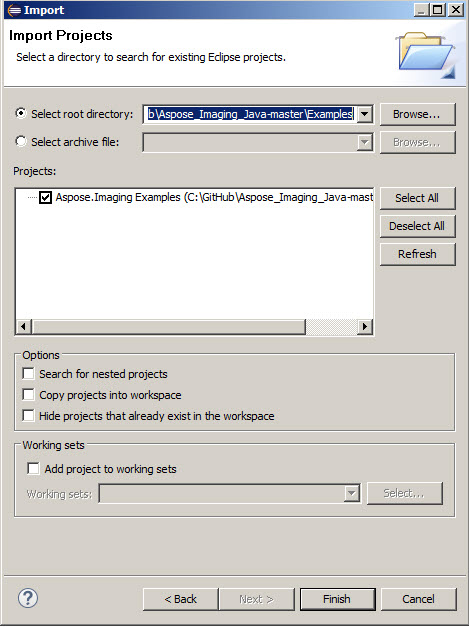Click the Finish button
The image size is (469, 627).
(337, 599)
